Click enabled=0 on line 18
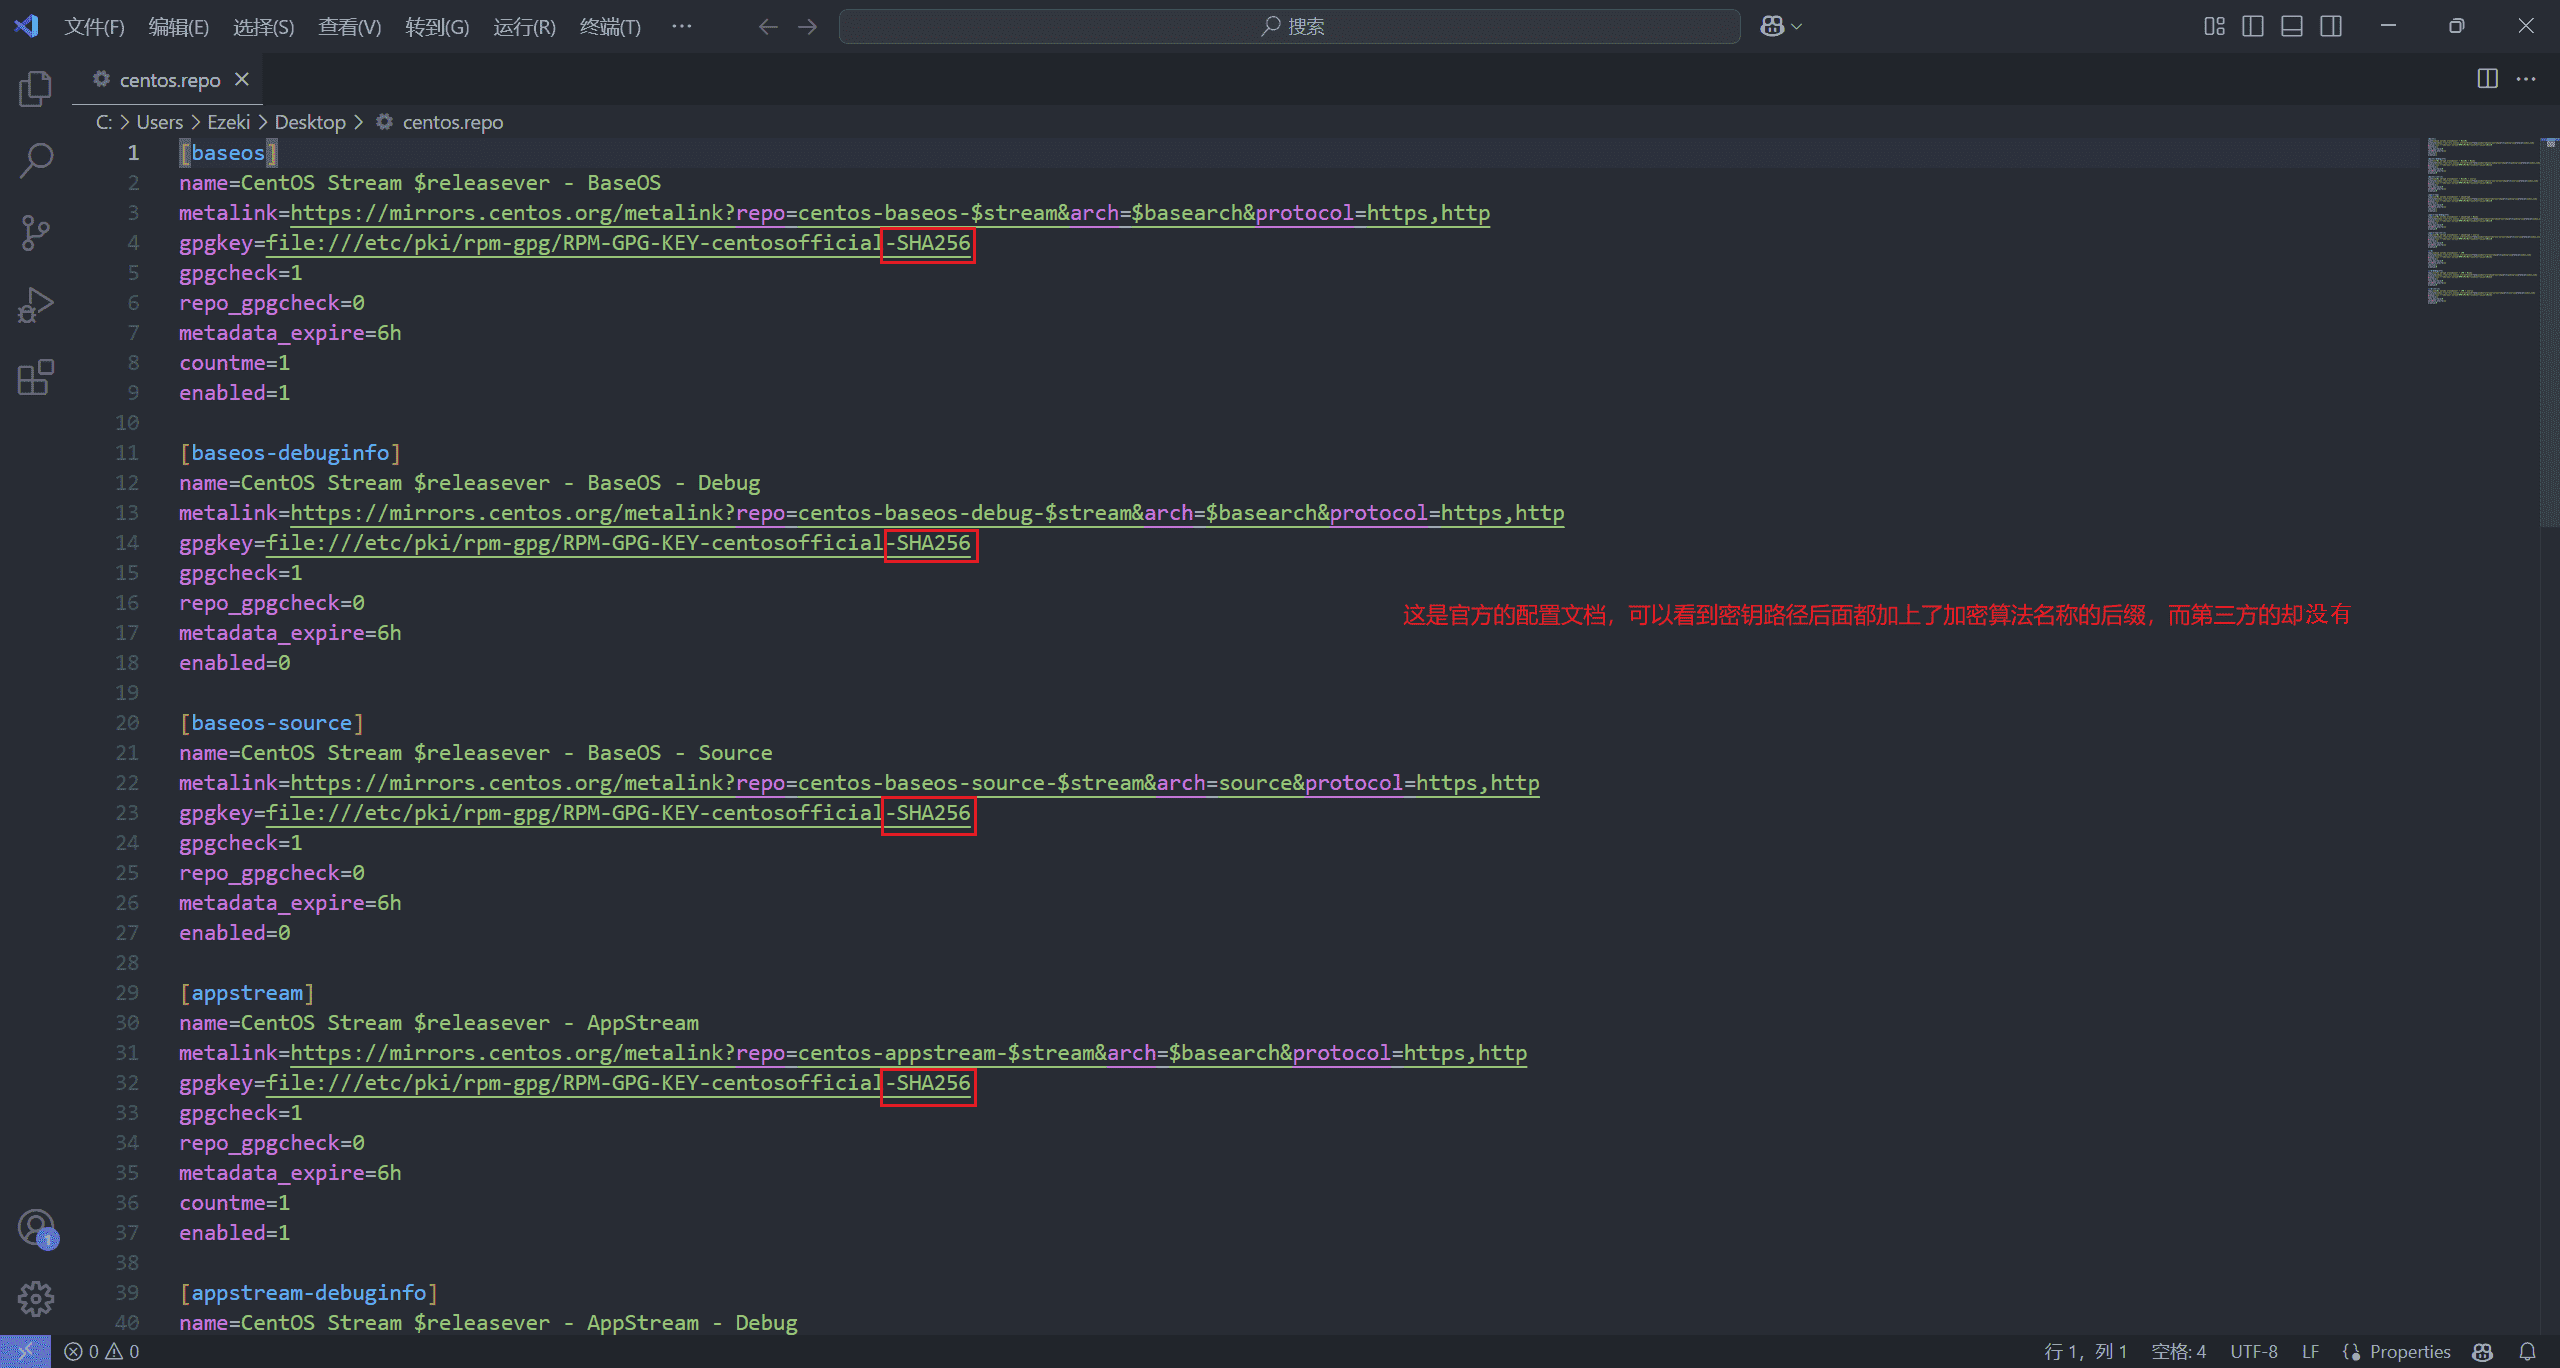2560x1368 pixels. click(234, 663)
